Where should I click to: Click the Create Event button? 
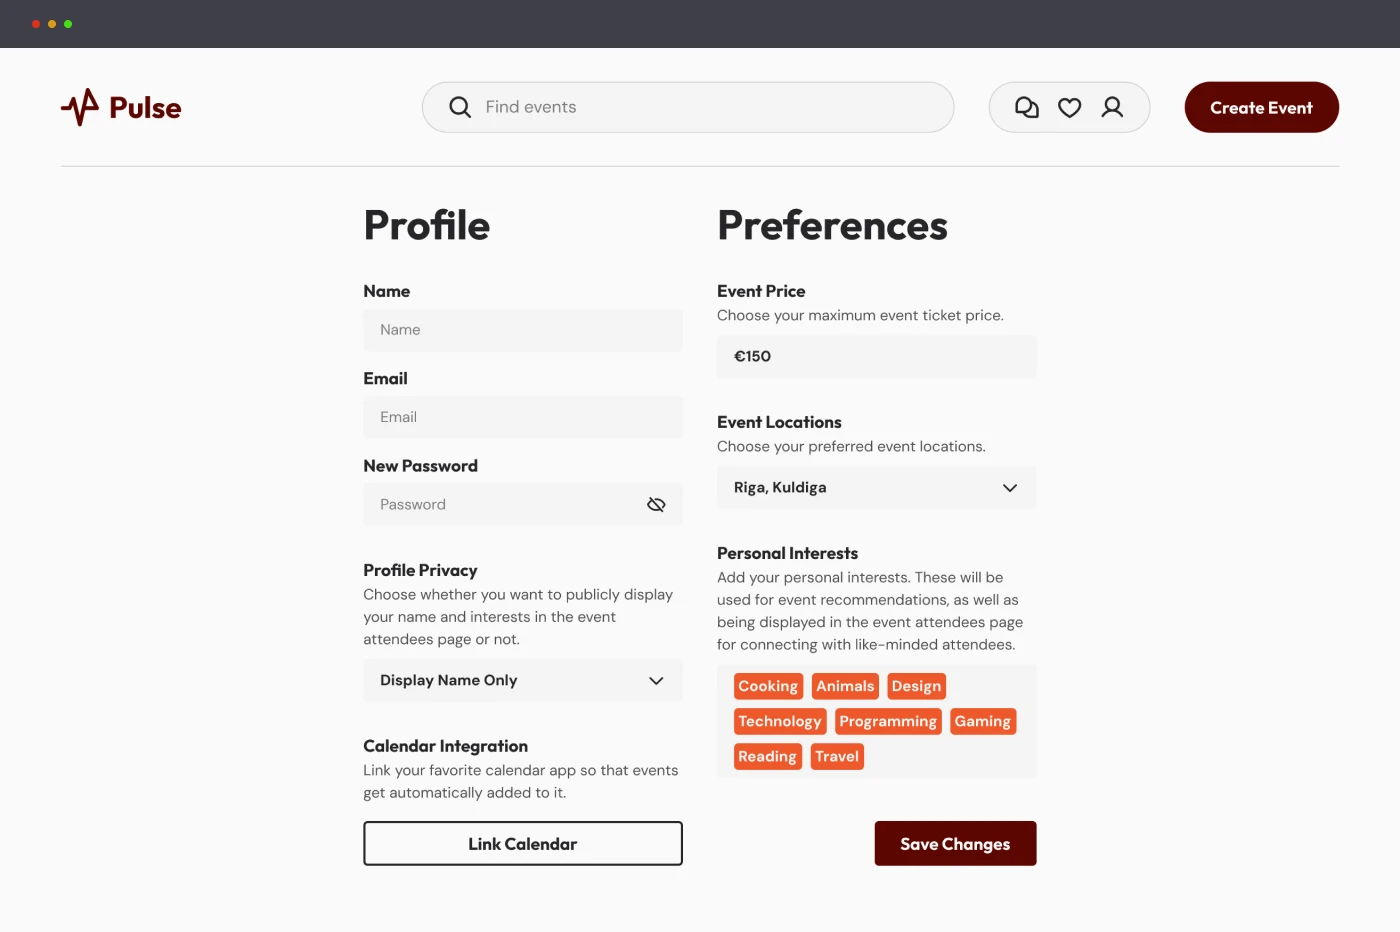[1261, 107]
